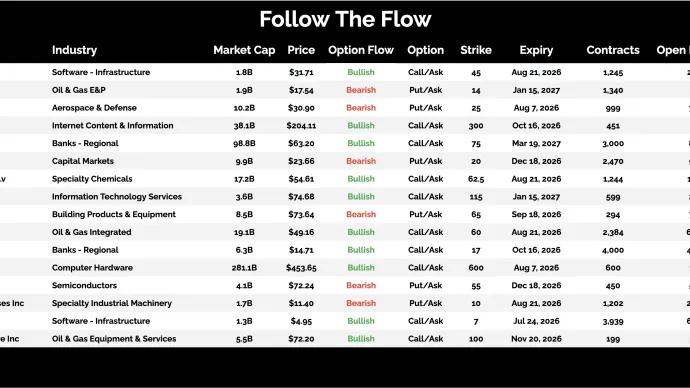Click the Mar 19, 2027 expiry cell
The height and width of the screenshot is (388, 690).
click(536, 143)
